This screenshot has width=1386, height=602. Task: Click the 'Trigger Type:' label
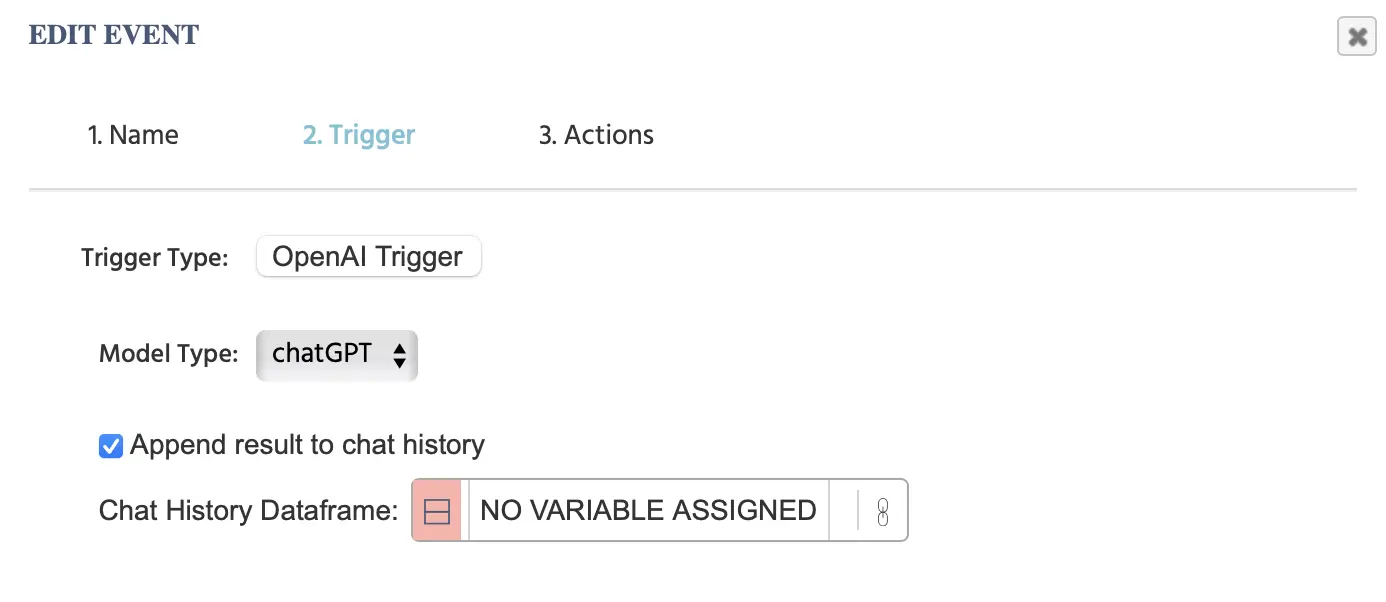(155, 258)
